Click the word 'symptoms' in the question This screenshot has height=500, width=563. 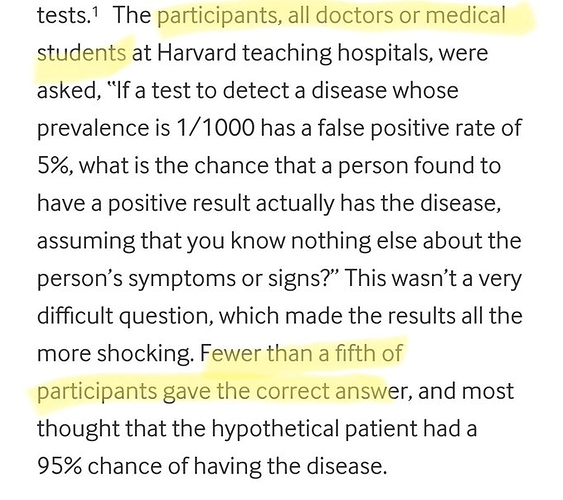coord(181,279)
